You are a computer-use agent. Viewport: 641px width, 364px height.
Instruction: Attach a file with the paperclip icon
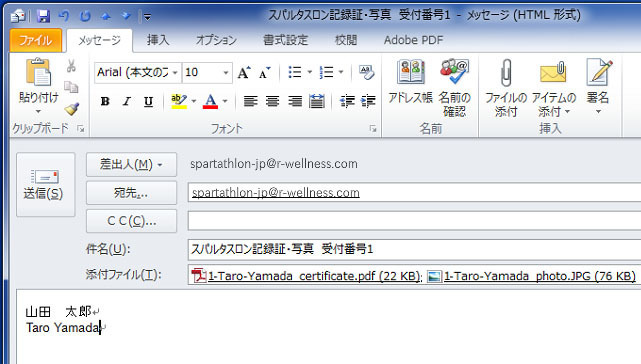tap(506, 72)
